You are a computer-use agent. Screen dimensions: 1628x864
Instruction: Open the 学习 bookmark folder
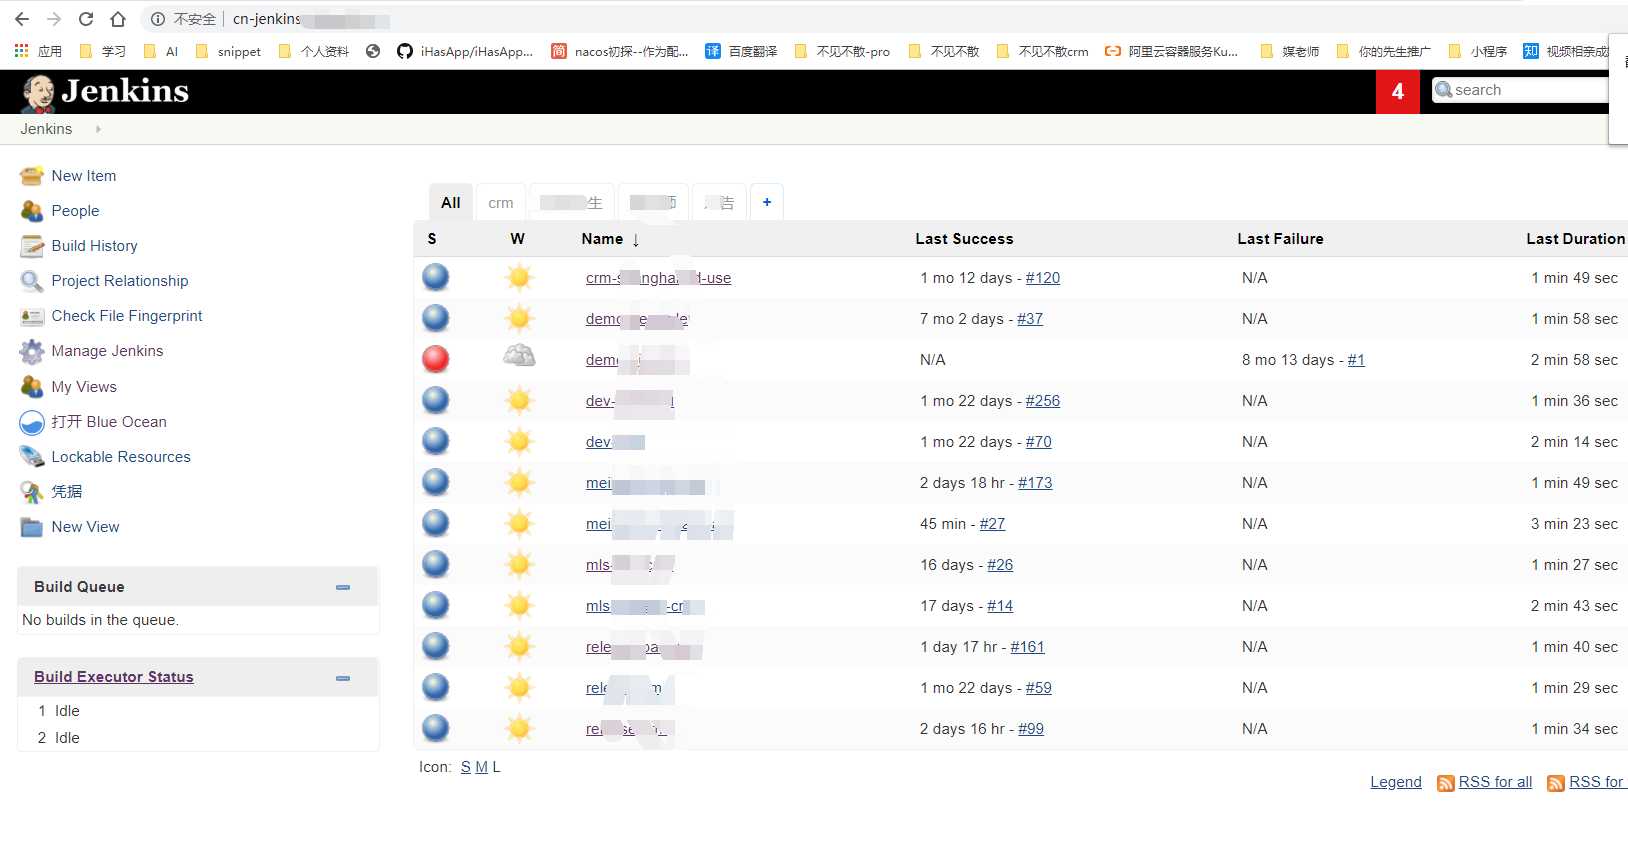103,51
